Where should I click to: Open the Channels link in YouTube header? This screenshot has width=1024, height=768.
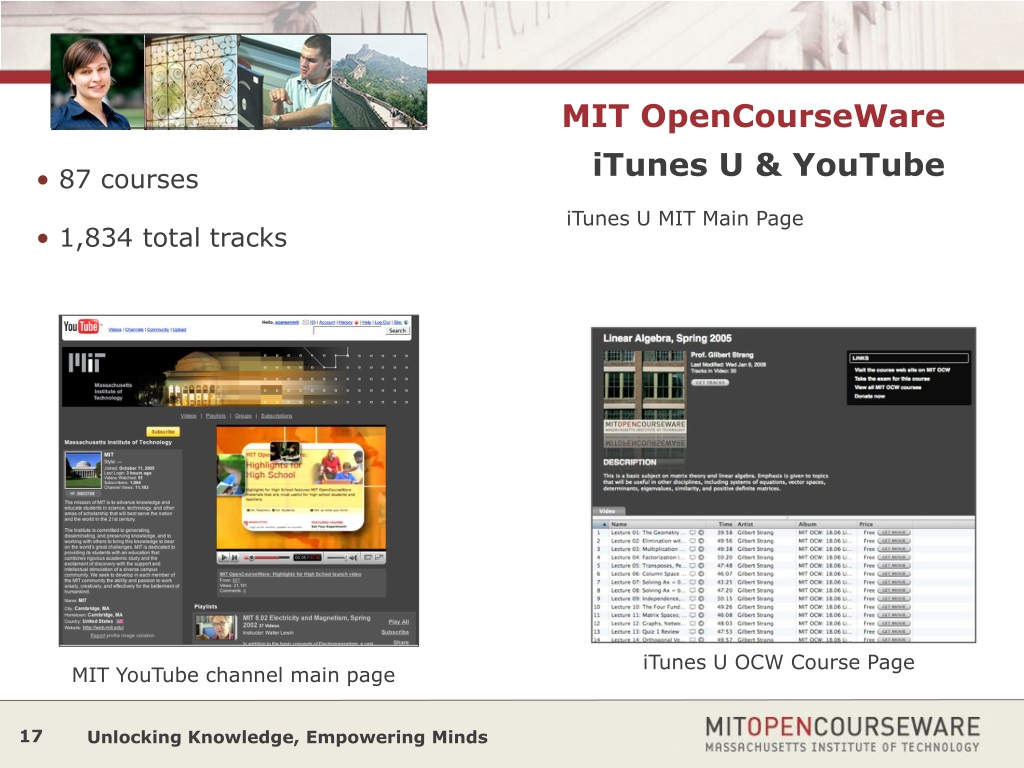135,330
